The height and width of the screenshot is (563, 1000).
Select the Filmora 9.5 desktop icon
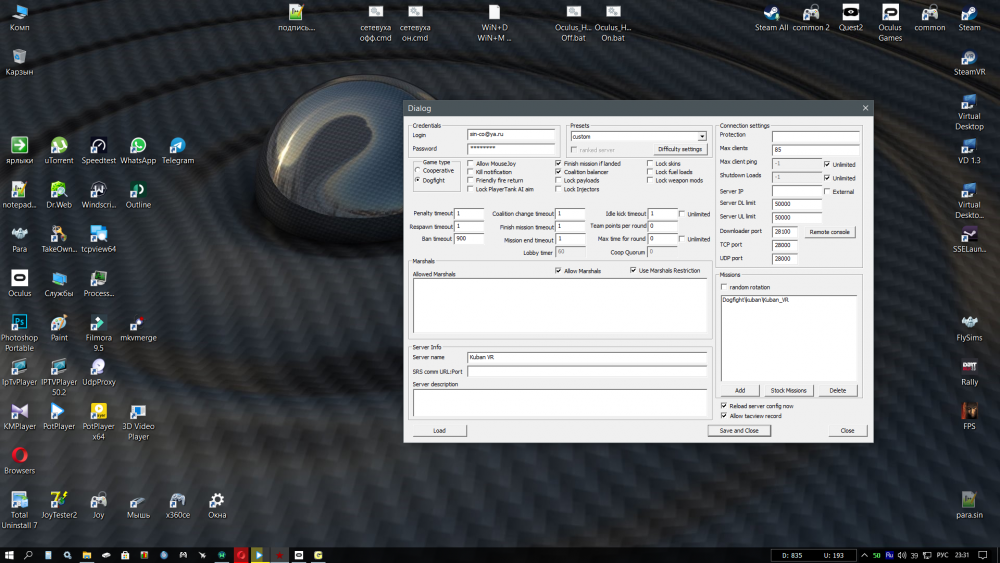[x=98, y=323]
